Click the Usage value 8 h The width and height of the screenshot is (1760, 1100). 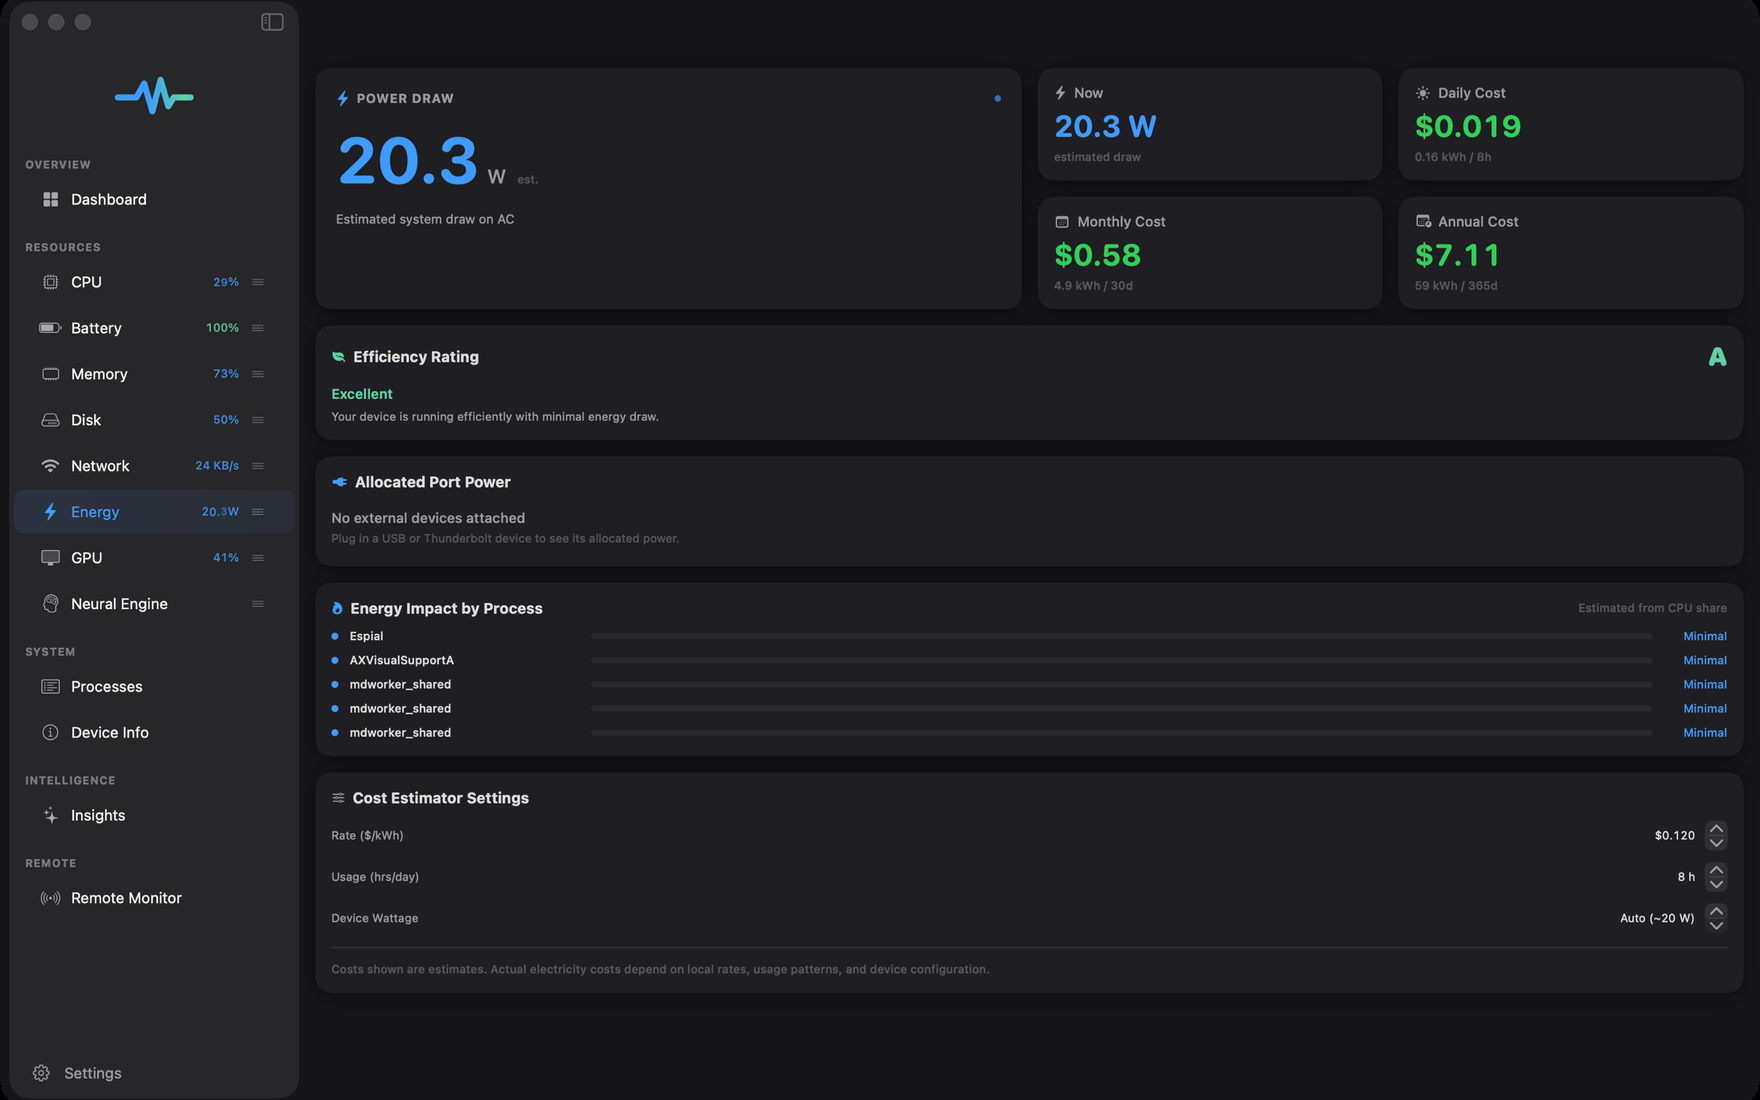click(x=1686, y=877)
